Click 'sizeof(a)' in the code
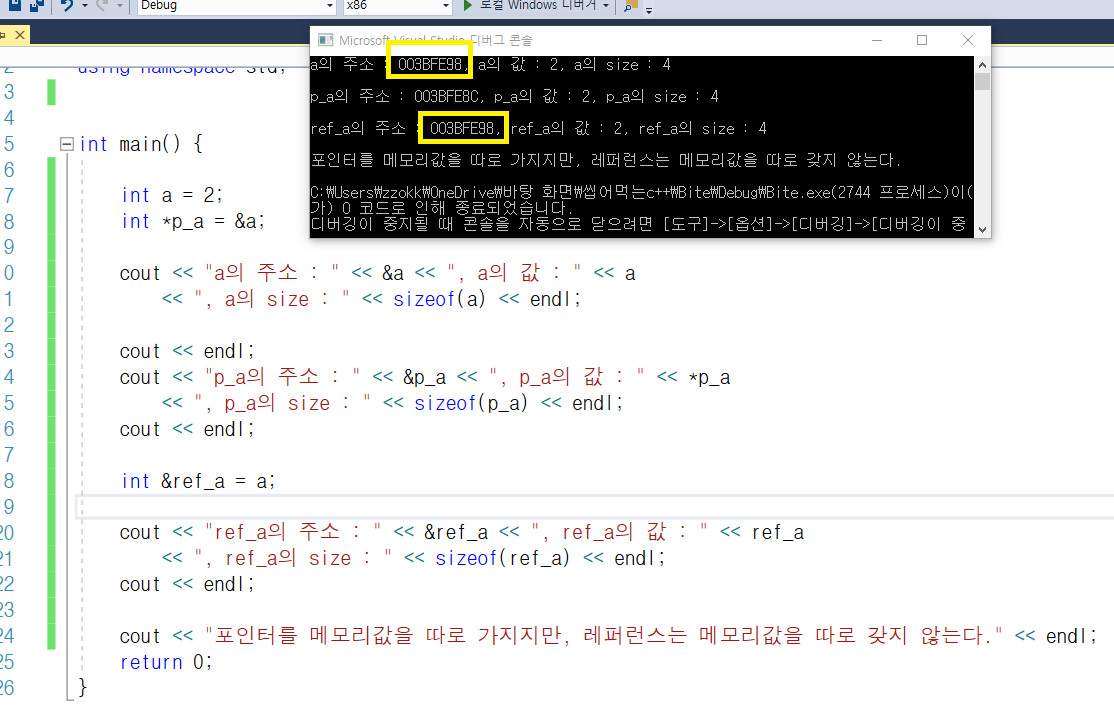 440,299
